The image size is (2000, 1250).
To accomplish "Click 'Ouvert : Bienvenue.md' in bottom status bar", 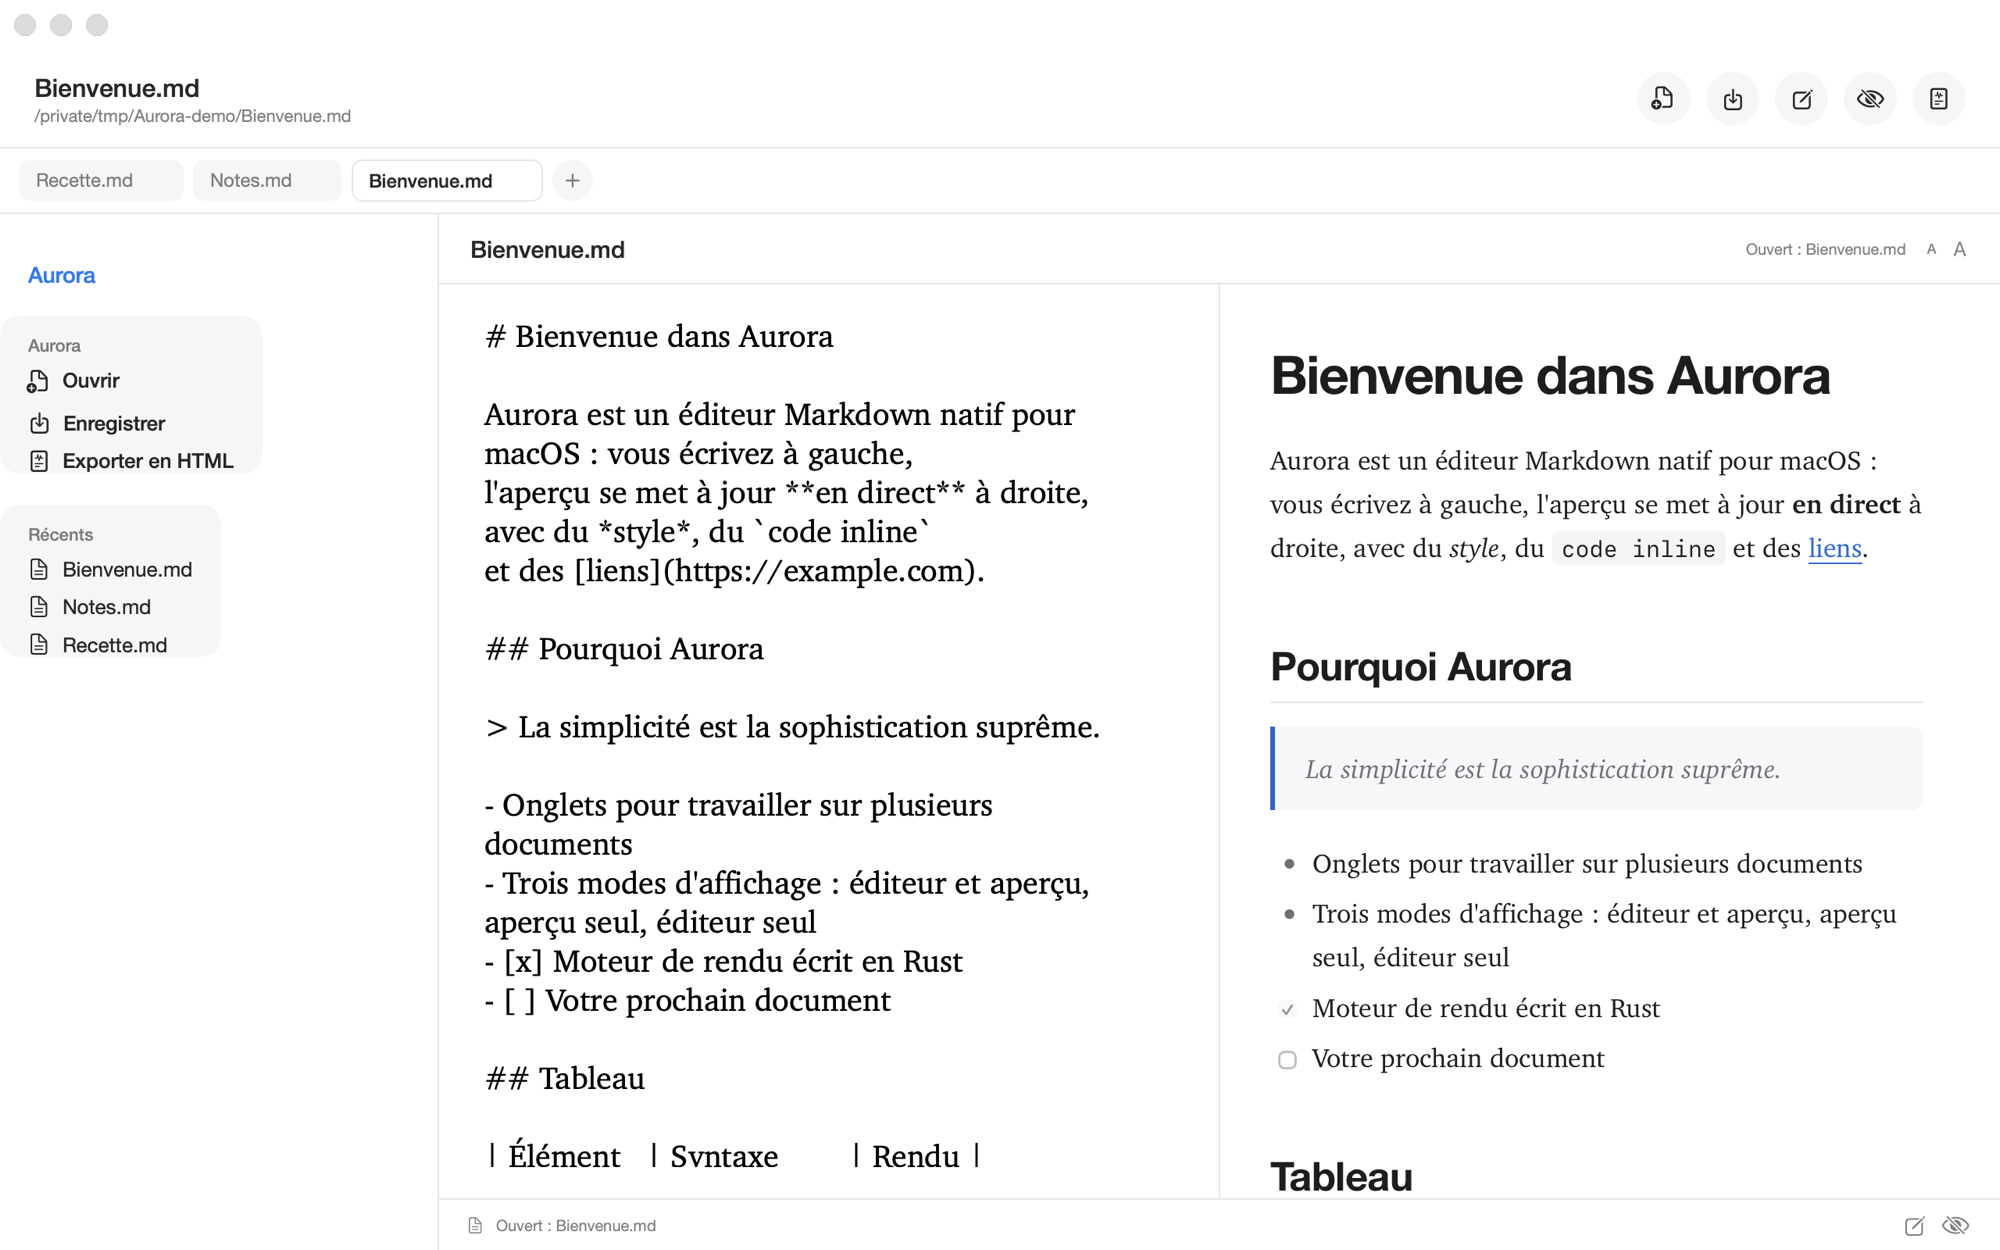I will tap(576, 1226).
